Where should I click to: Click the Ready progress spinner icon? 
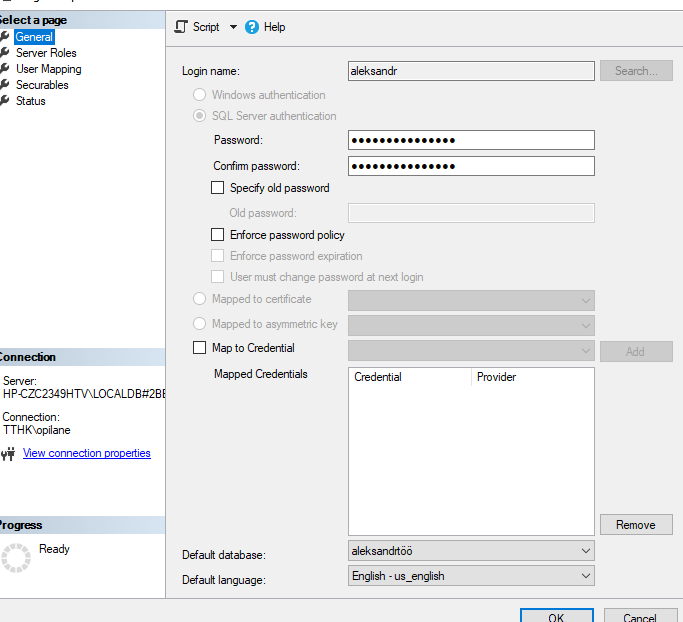tap(17, 558)
